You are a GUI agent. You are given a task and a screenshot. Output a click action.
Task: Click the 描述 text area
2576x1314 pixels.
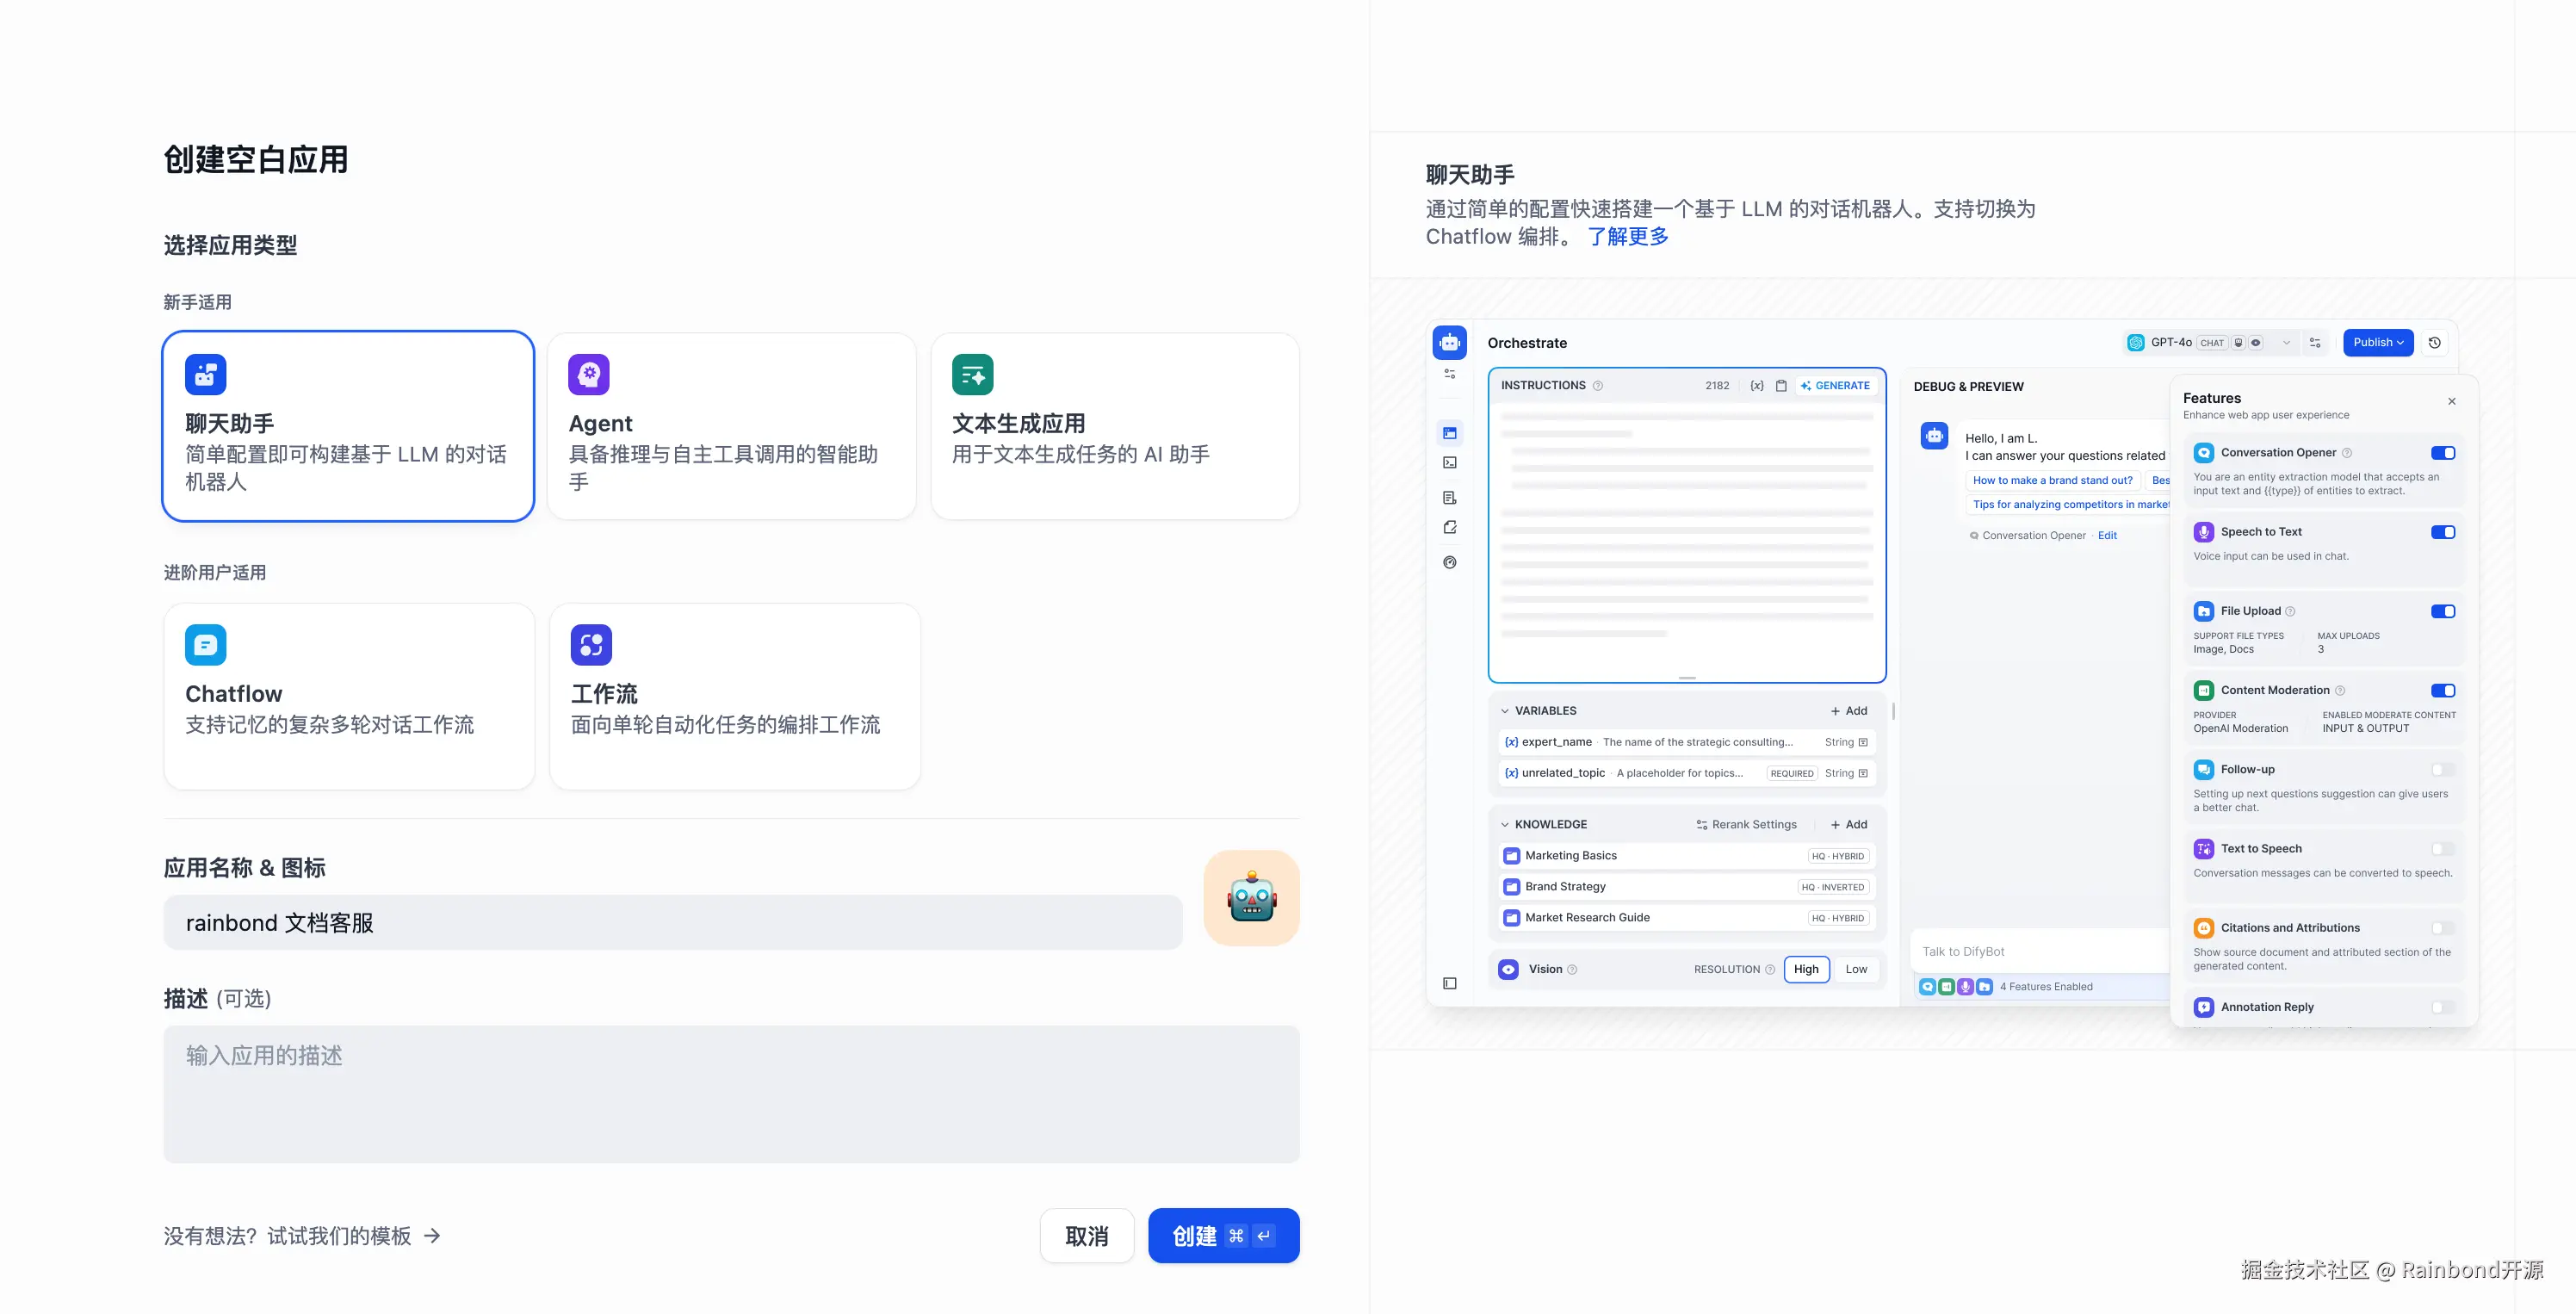(730, 1093)
